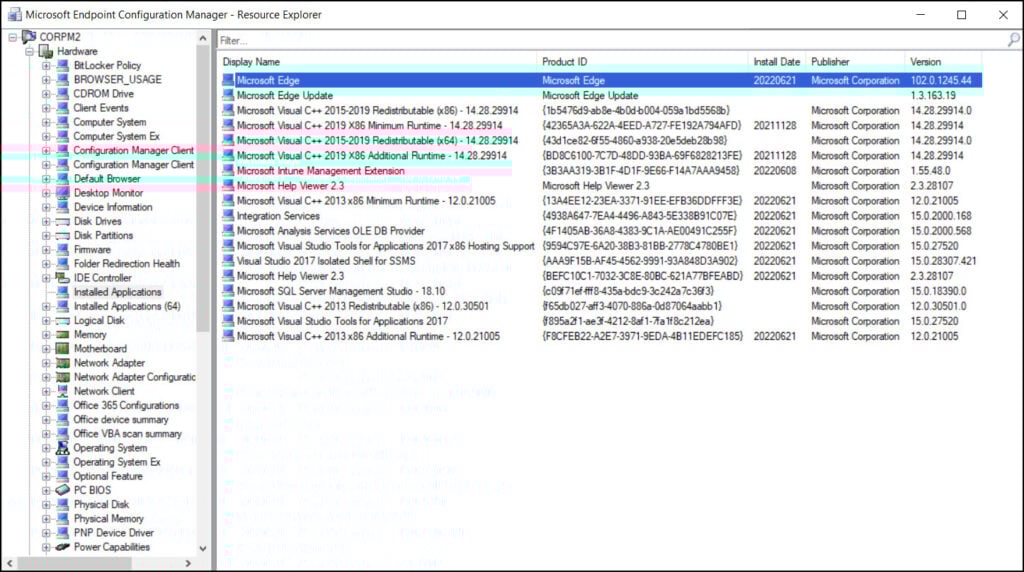Click the Firmware node icon
This screenshot has width=1024, height=572.
click(x=63, y=249)
